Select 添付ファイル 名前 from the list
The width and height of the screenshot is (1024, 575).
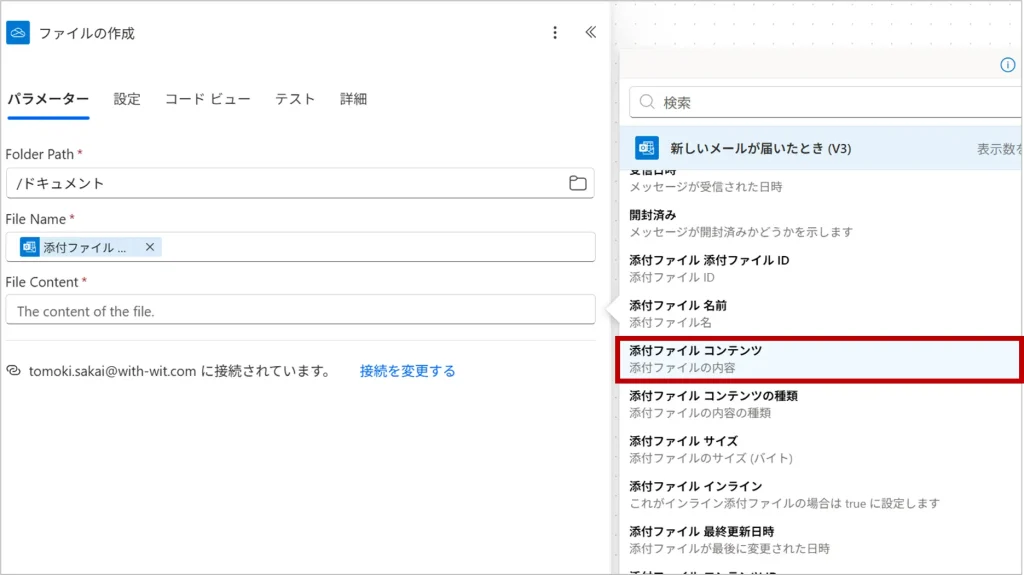[678, 305]
